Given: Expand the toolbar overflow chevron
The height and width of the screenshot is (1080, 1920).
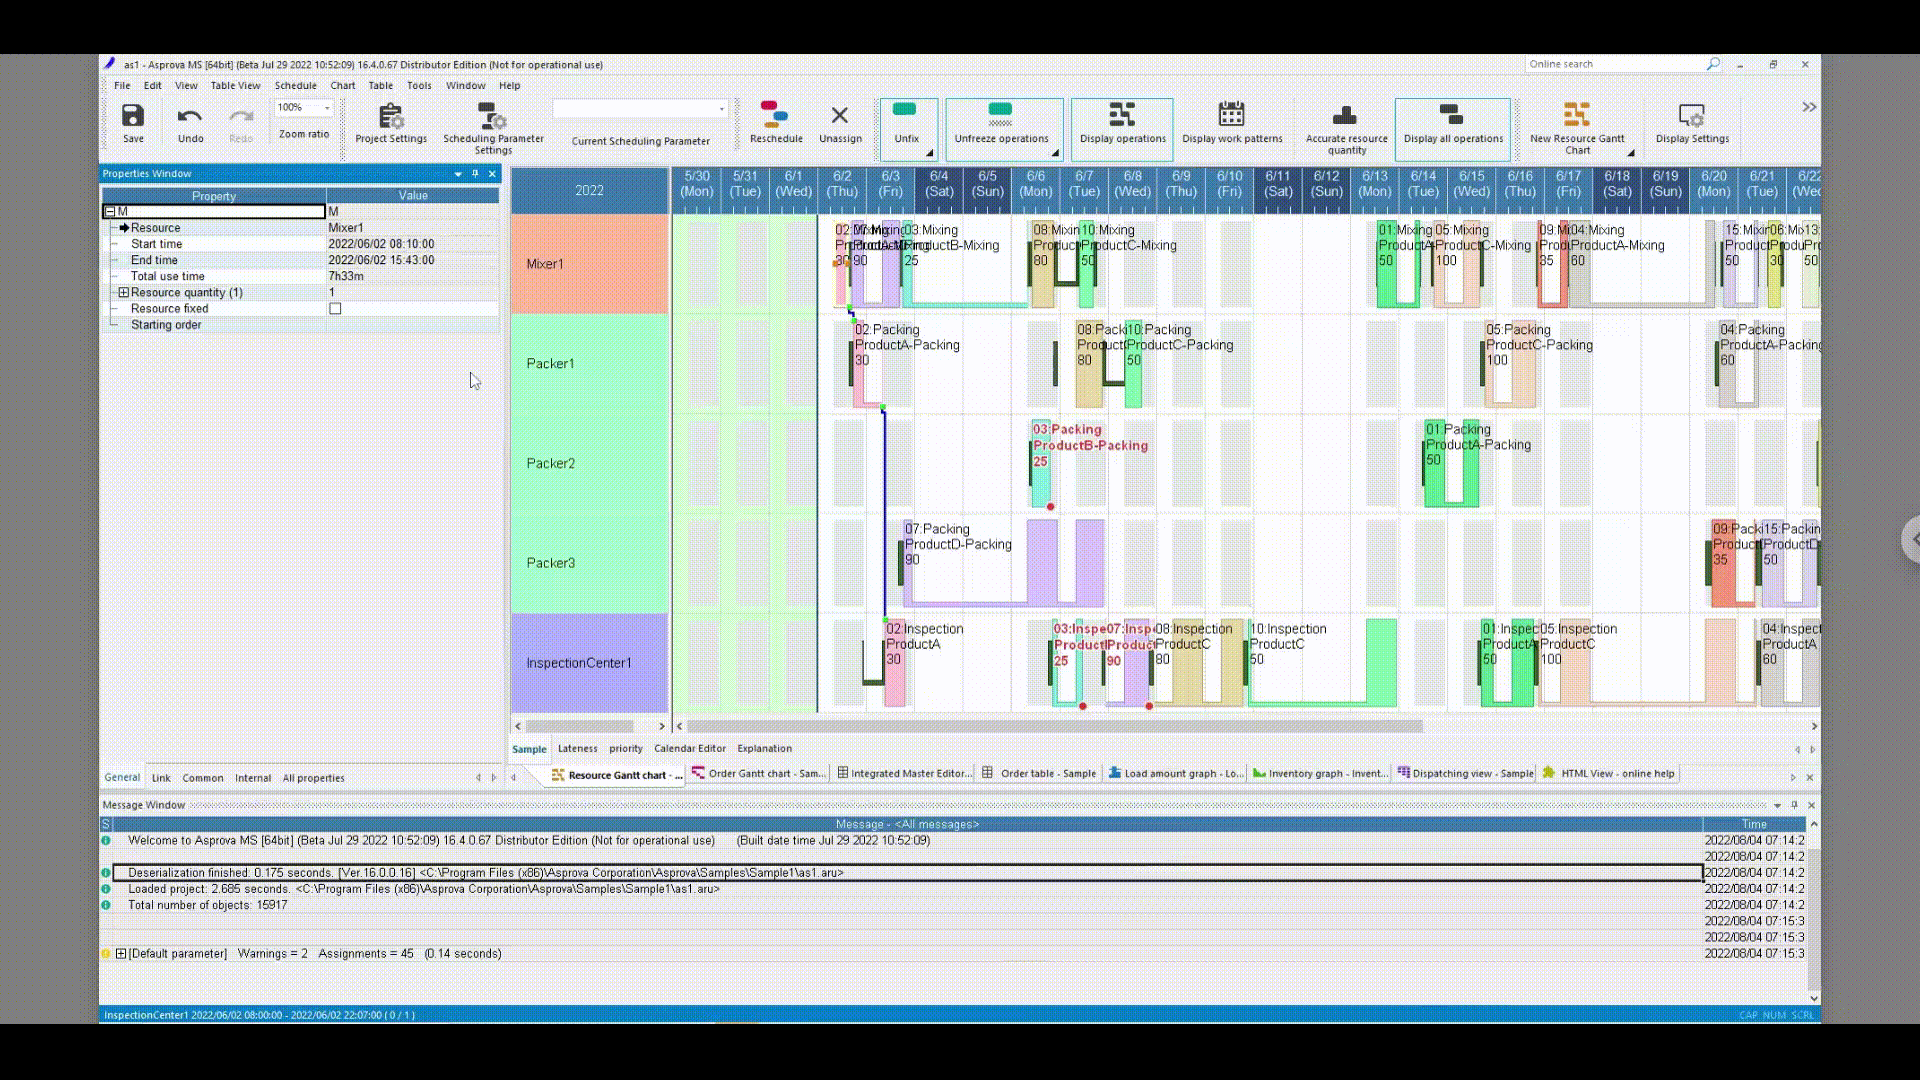Looking at the screenshot, I should [x=1809, y=107].
